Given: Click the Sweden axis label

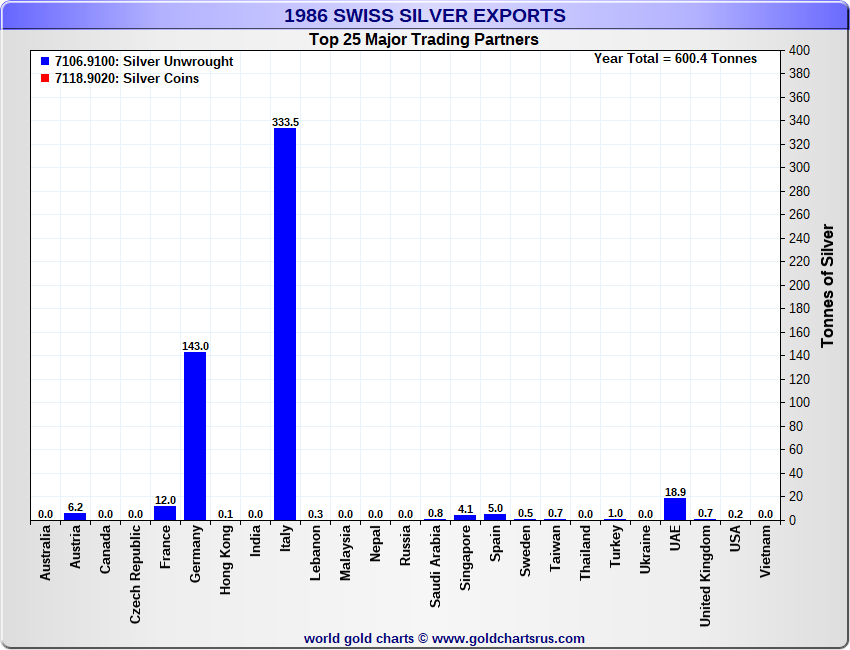Looking at the screenshot, I should click(525, 551).
